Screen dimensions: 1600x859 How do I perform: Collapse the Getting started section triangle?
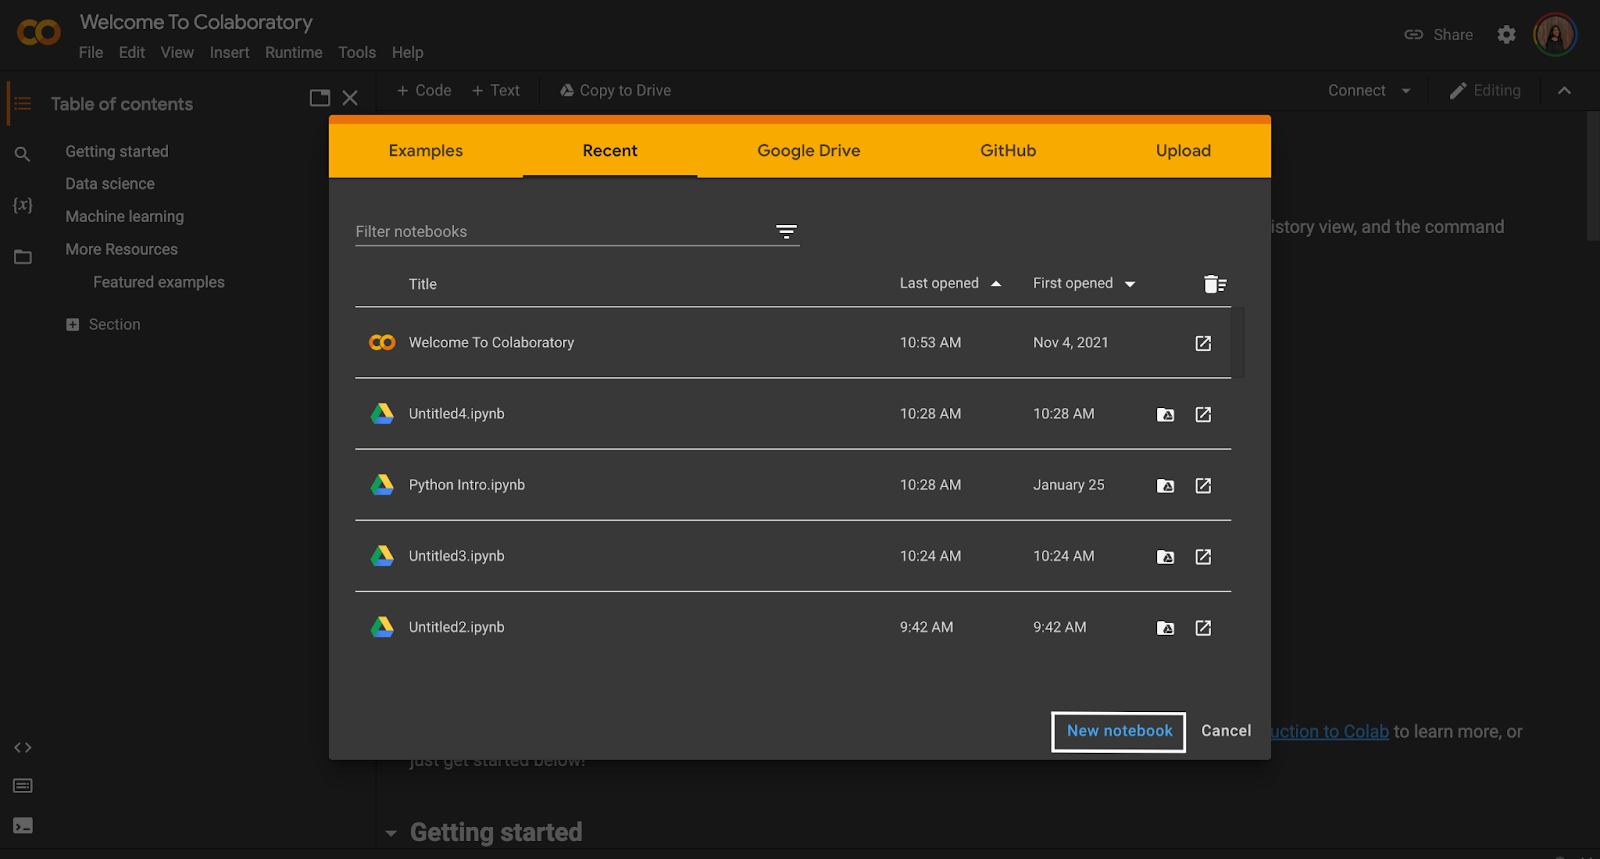[x=391, y=833]
